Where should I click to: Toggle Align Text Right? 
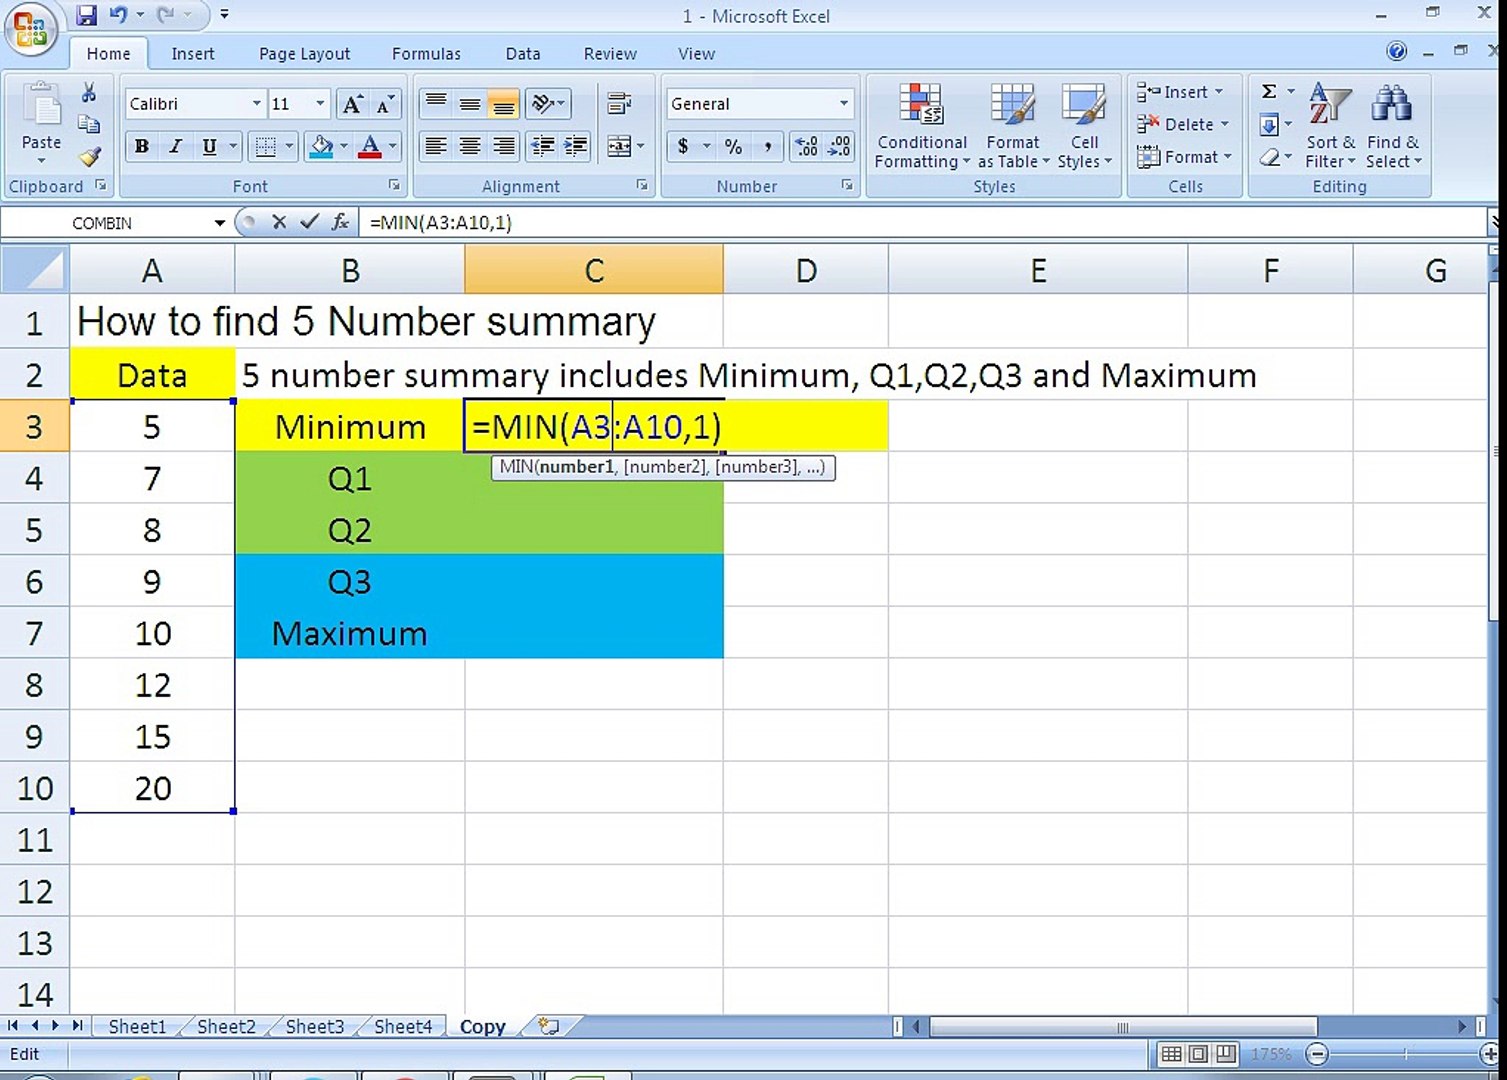click(504, 147)
